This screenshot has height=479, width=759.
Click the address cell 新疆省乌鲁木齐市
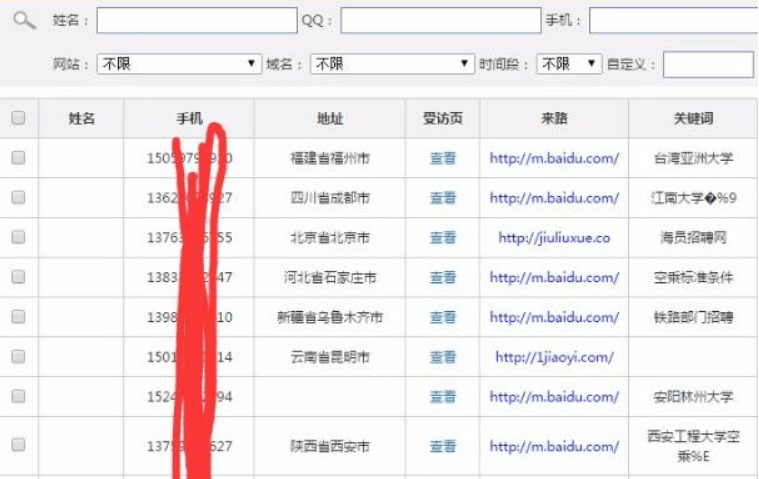tap(330, 317)
